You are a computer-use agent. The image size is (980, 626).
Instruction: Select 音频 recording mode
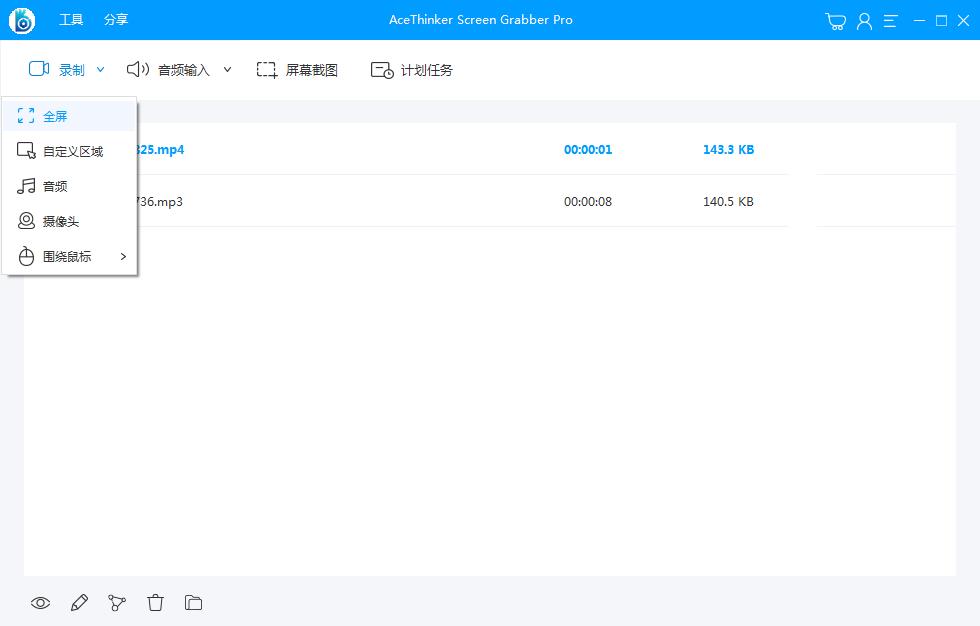[x=55, y=187]
